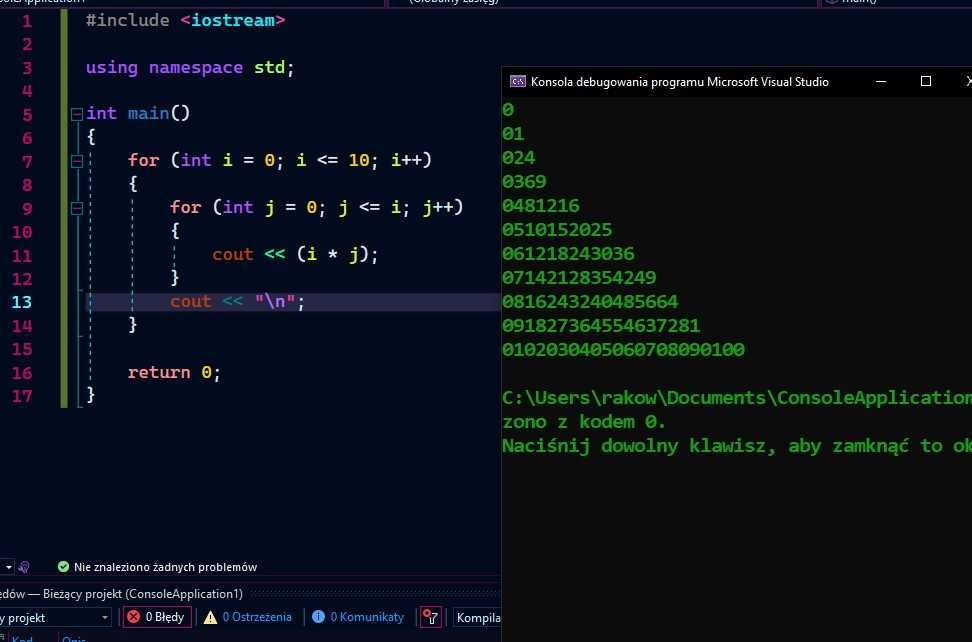
Task: Click on 'namespace' keyword in line 3
Action: coord(195,68)
